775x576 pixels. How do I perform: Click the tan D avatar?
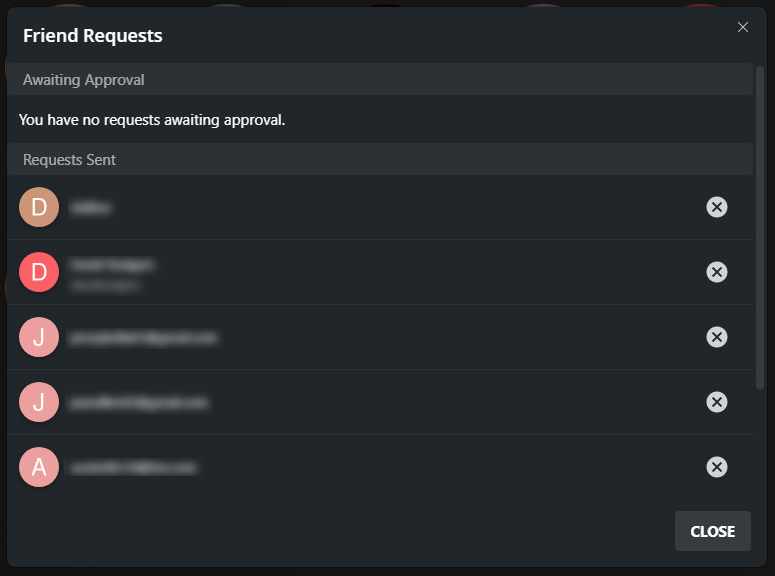pyautogui.click(x=39, y=207)
